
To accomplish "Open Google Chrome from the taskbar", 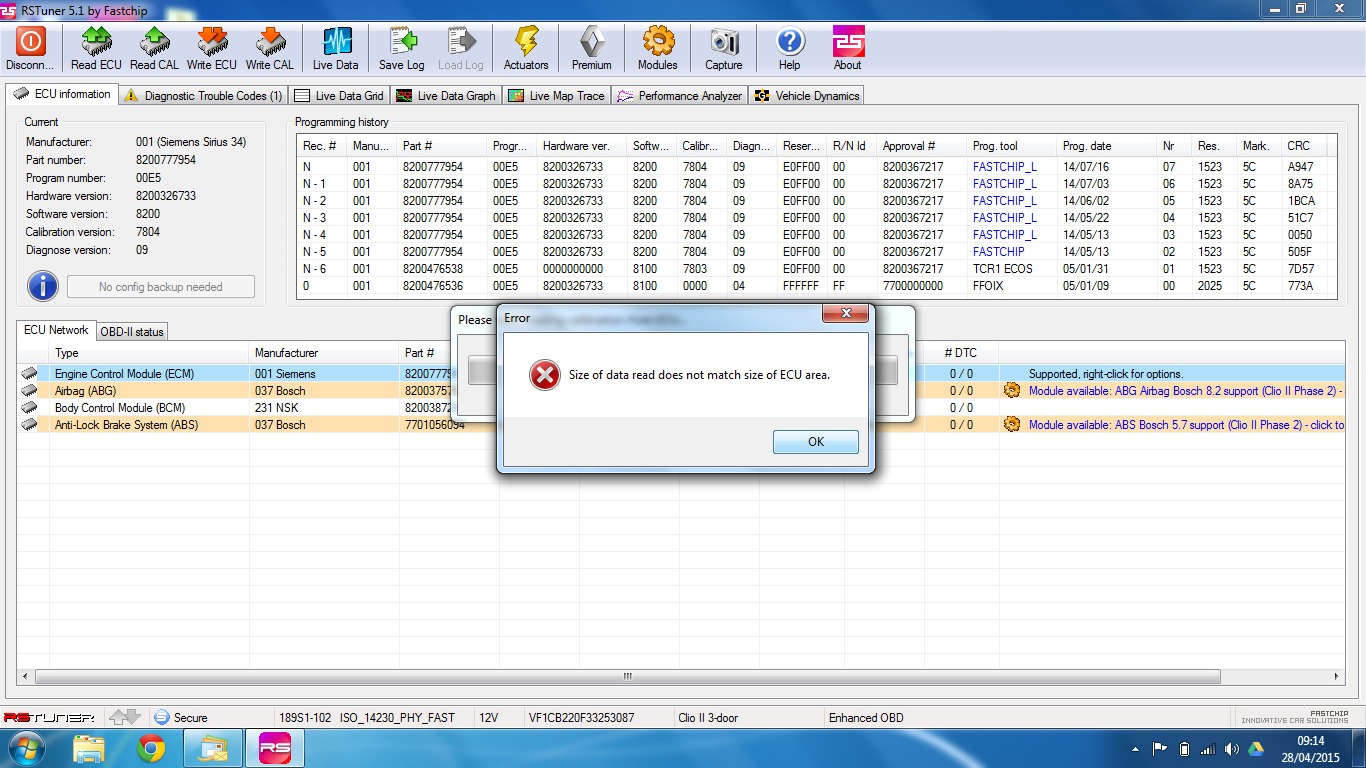I will click(x=151, y=748).
